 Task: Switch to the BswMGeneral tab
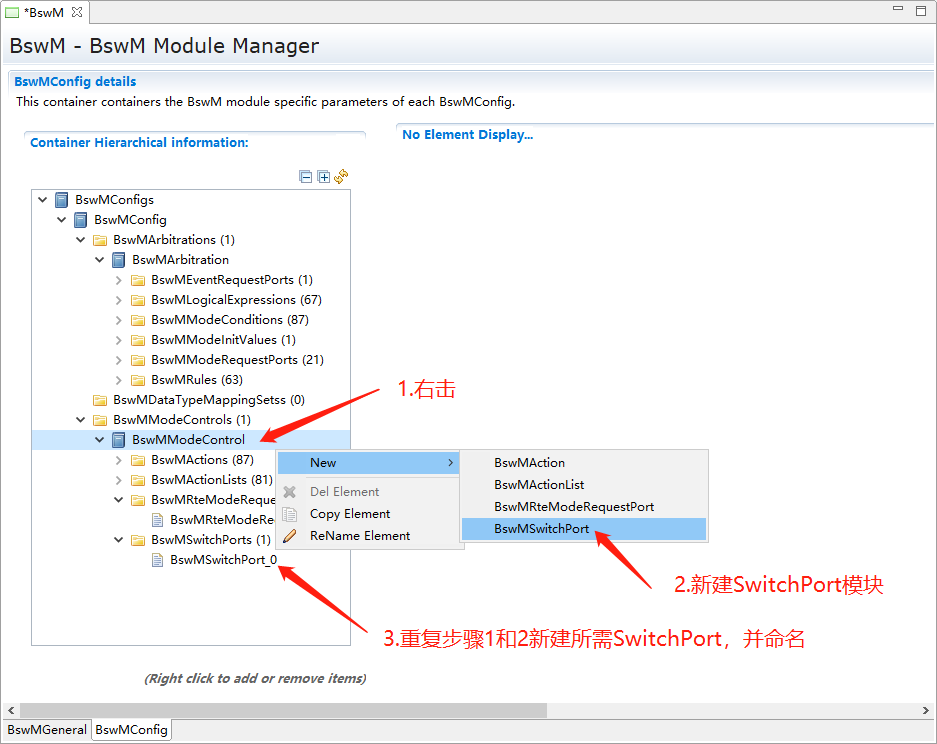click(x=47, y=730)
